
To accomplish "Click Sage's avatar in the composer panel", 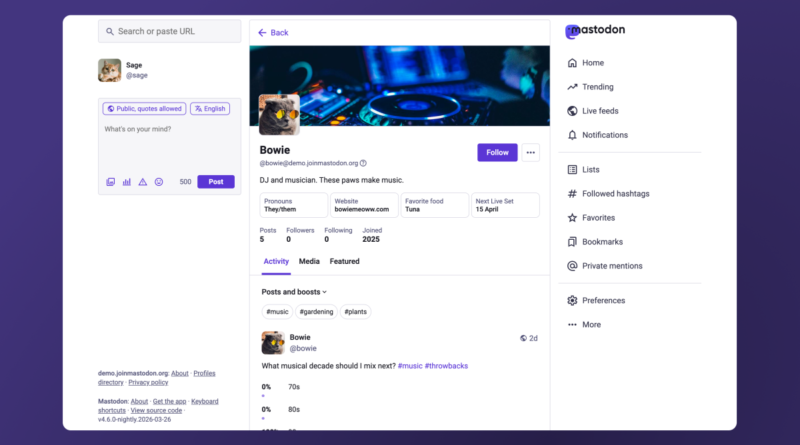I will tap(110, 70).
